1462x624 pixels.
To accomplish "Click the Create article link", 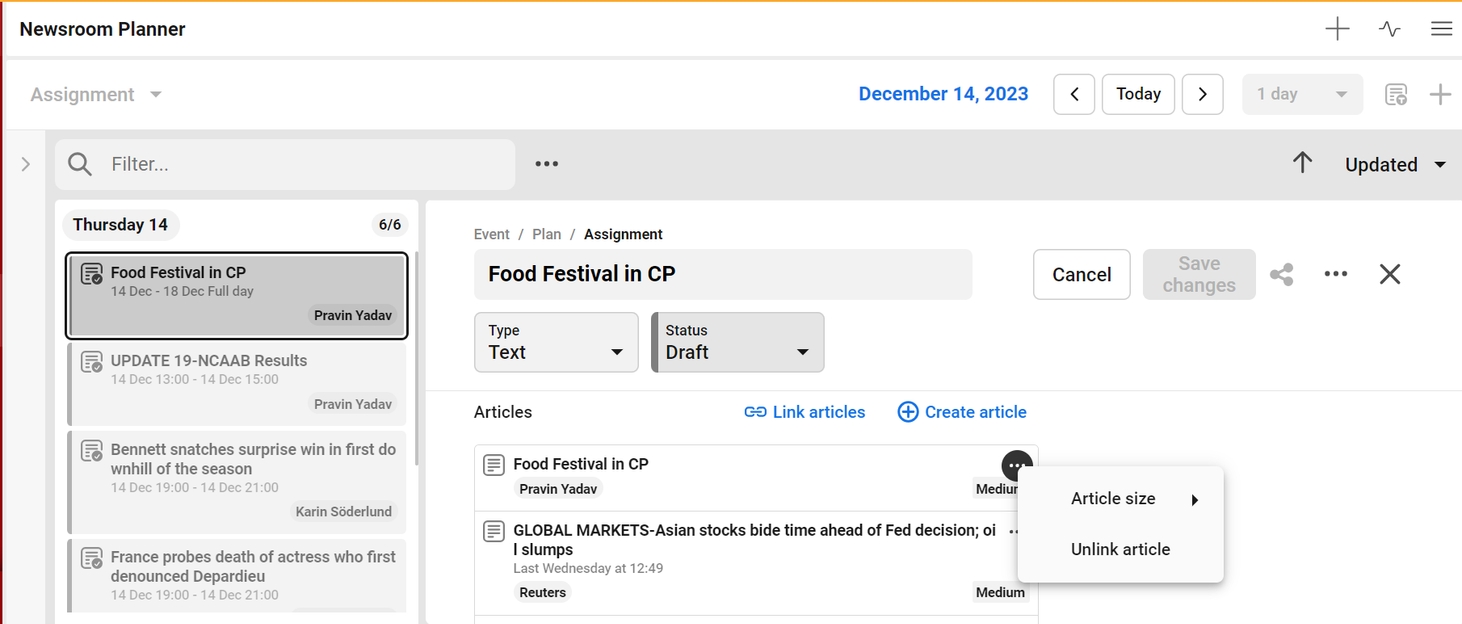I will (x=962, y=412).
